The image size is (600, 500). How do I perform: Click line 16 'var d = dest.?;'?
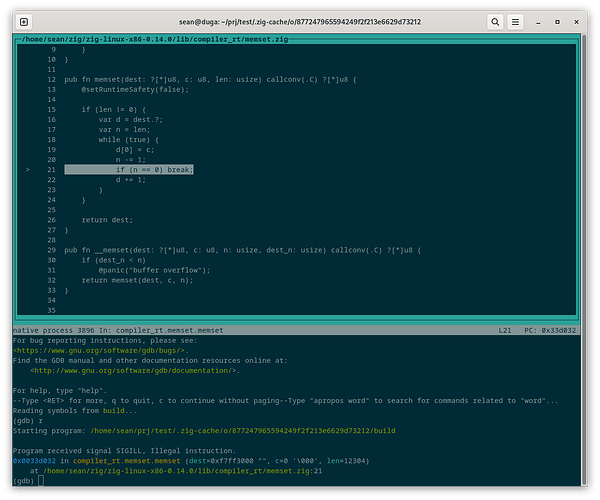pos(130,120)
